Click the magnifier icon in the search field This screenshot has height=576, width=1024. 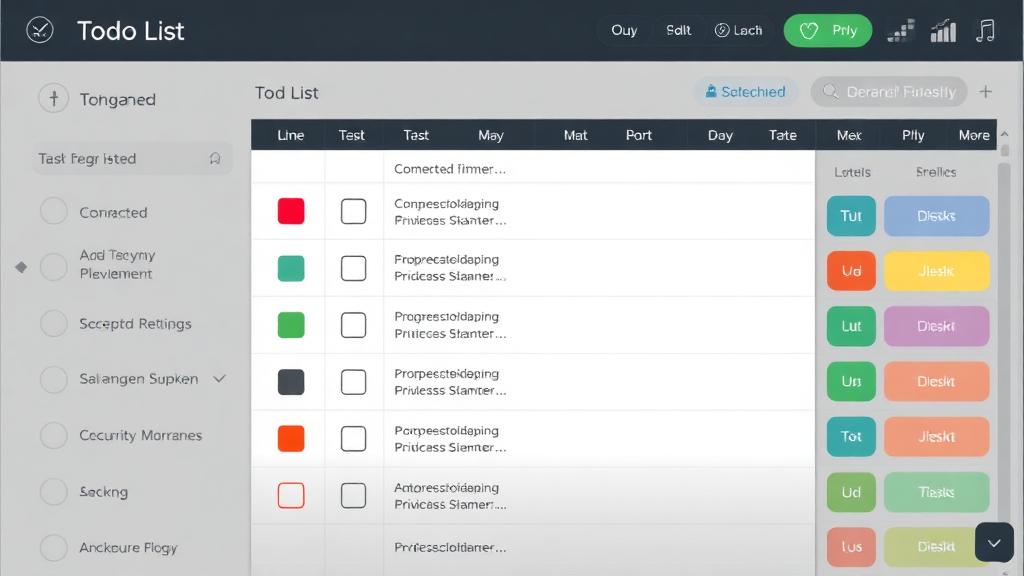point(830,91)
